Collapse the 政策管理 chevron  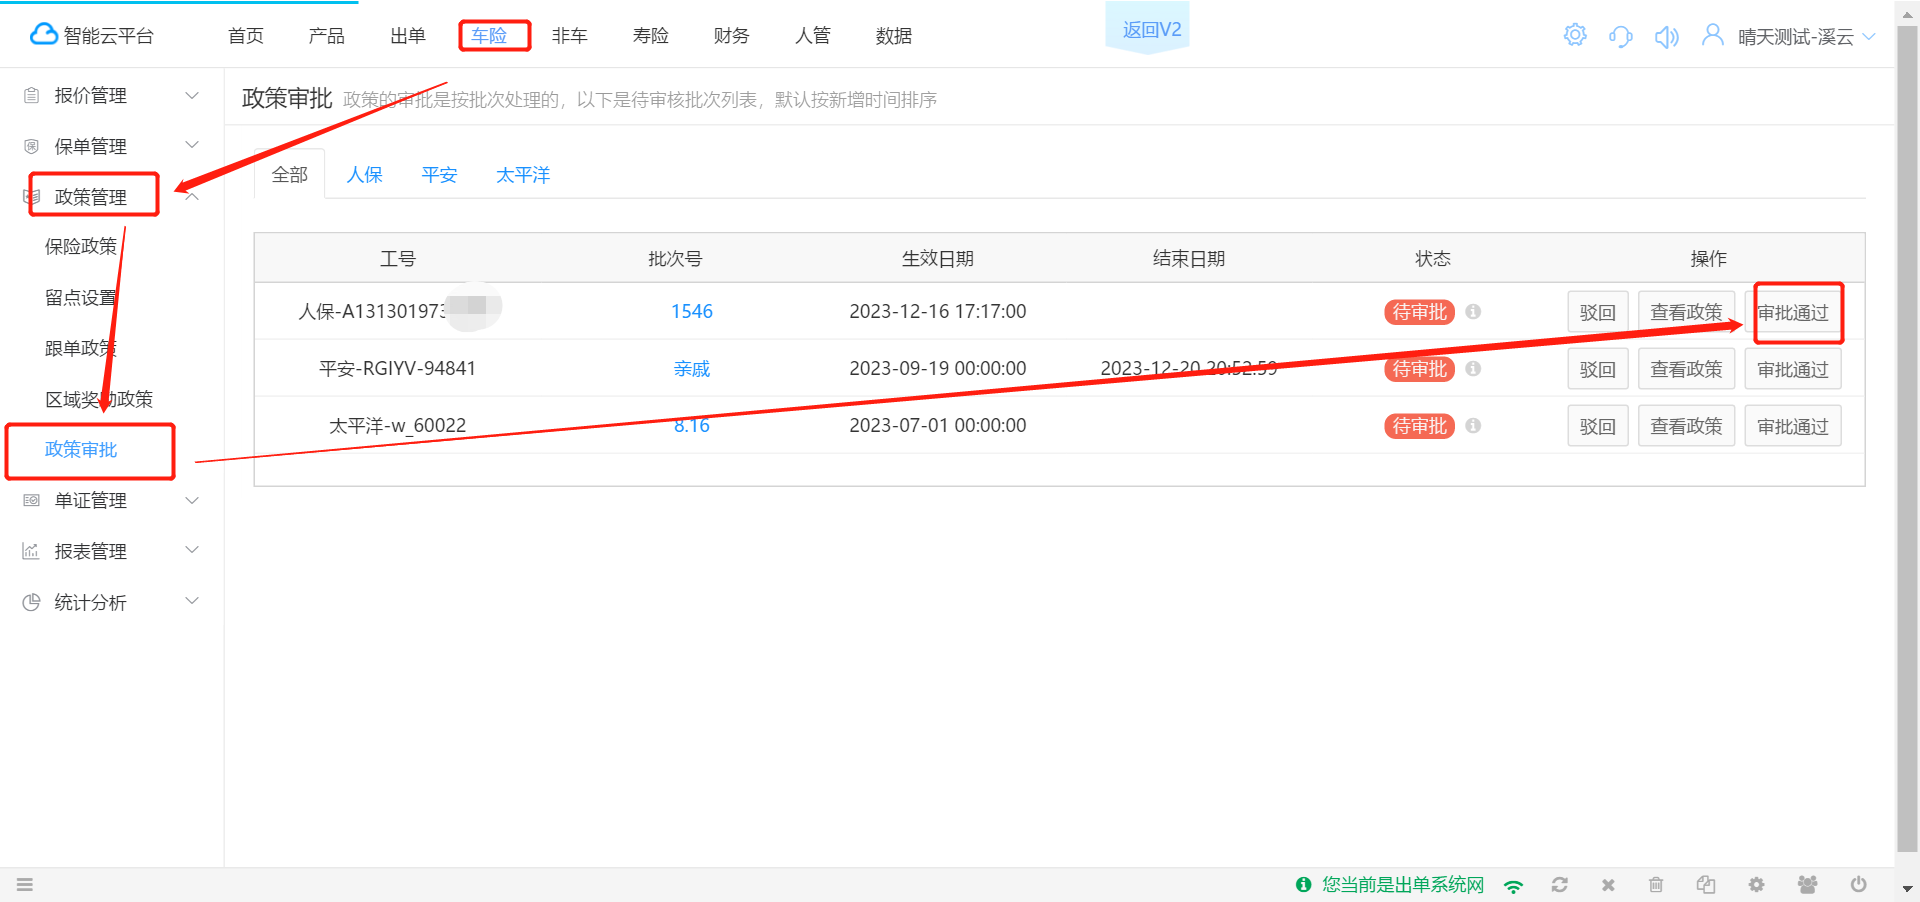click(192, 196)
